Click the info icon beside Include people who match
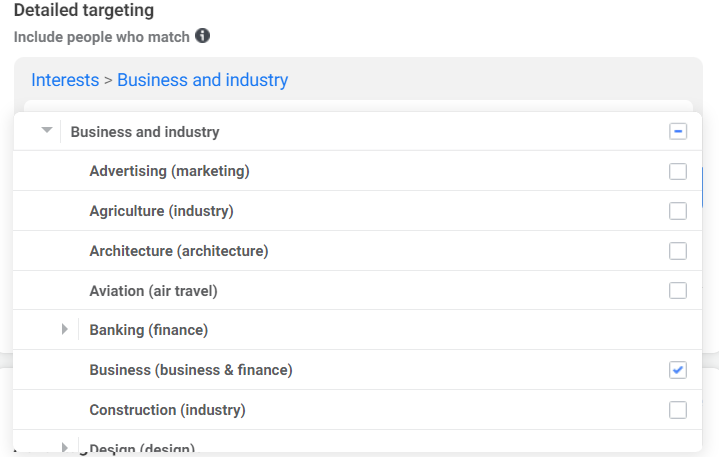 [x=203, y=36]
